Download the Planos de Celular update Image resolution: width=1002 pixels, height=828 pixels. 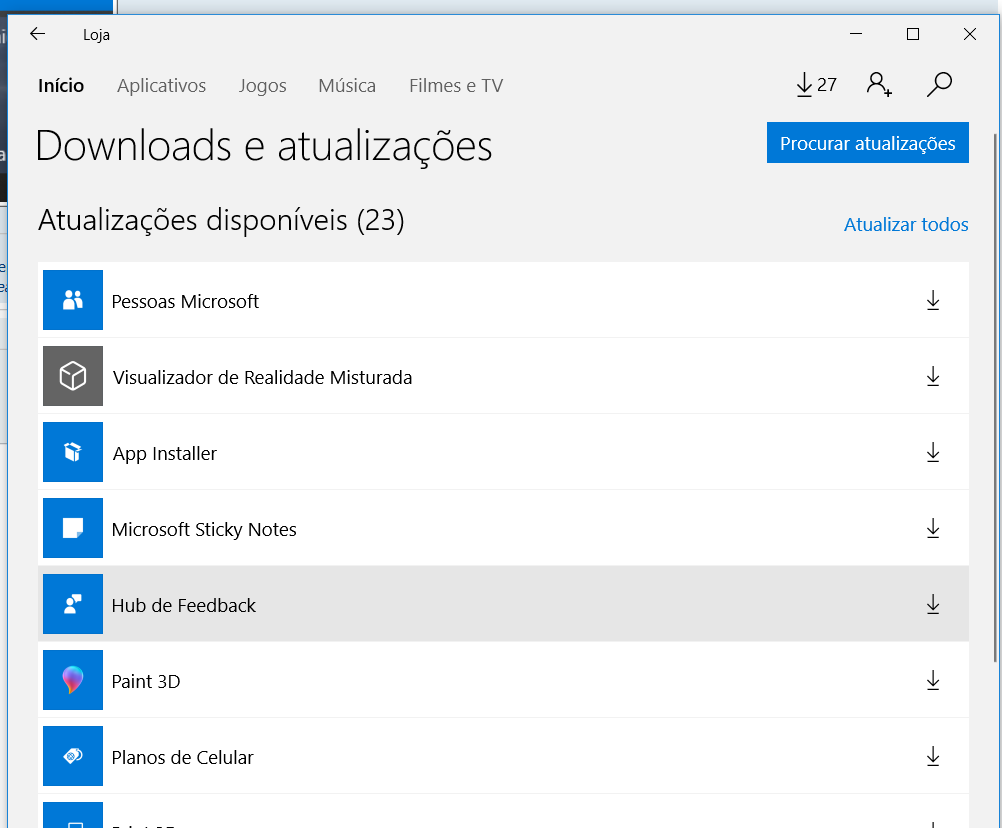(x=933, y=757)
